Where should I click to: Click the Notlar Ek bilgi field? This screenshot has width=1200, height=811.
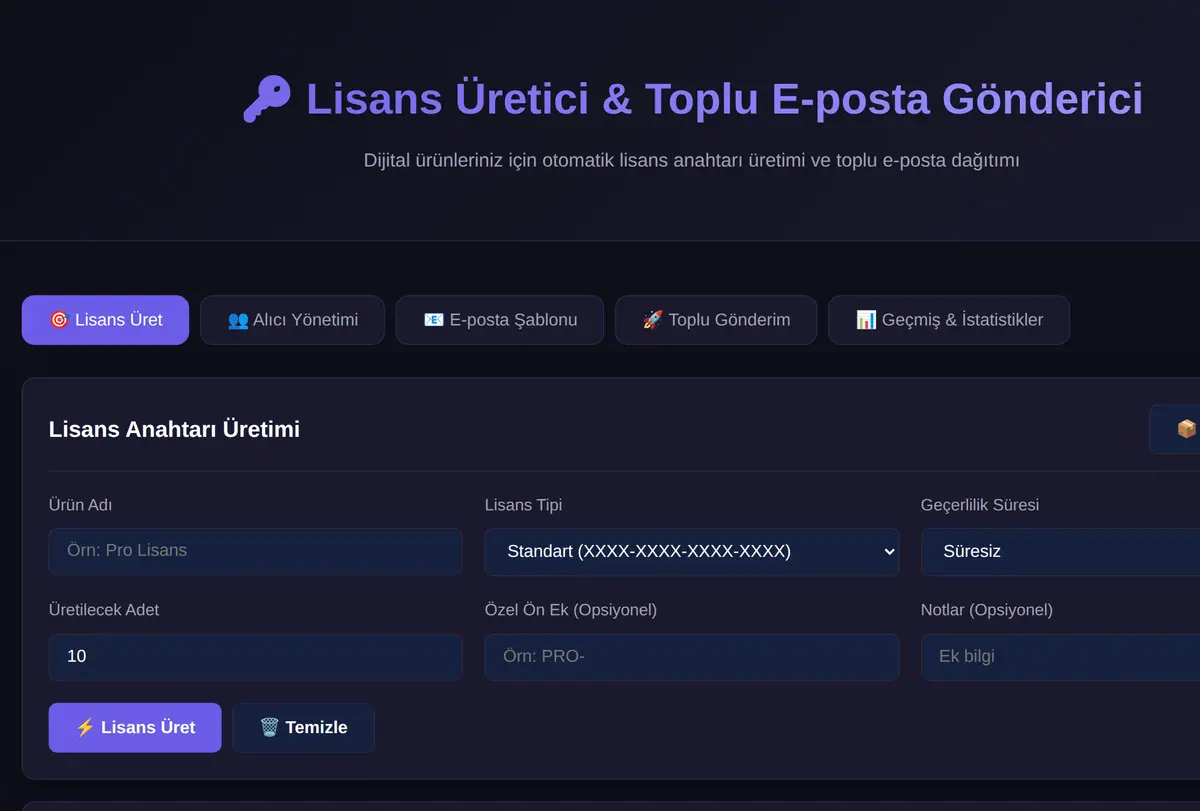1060,657
